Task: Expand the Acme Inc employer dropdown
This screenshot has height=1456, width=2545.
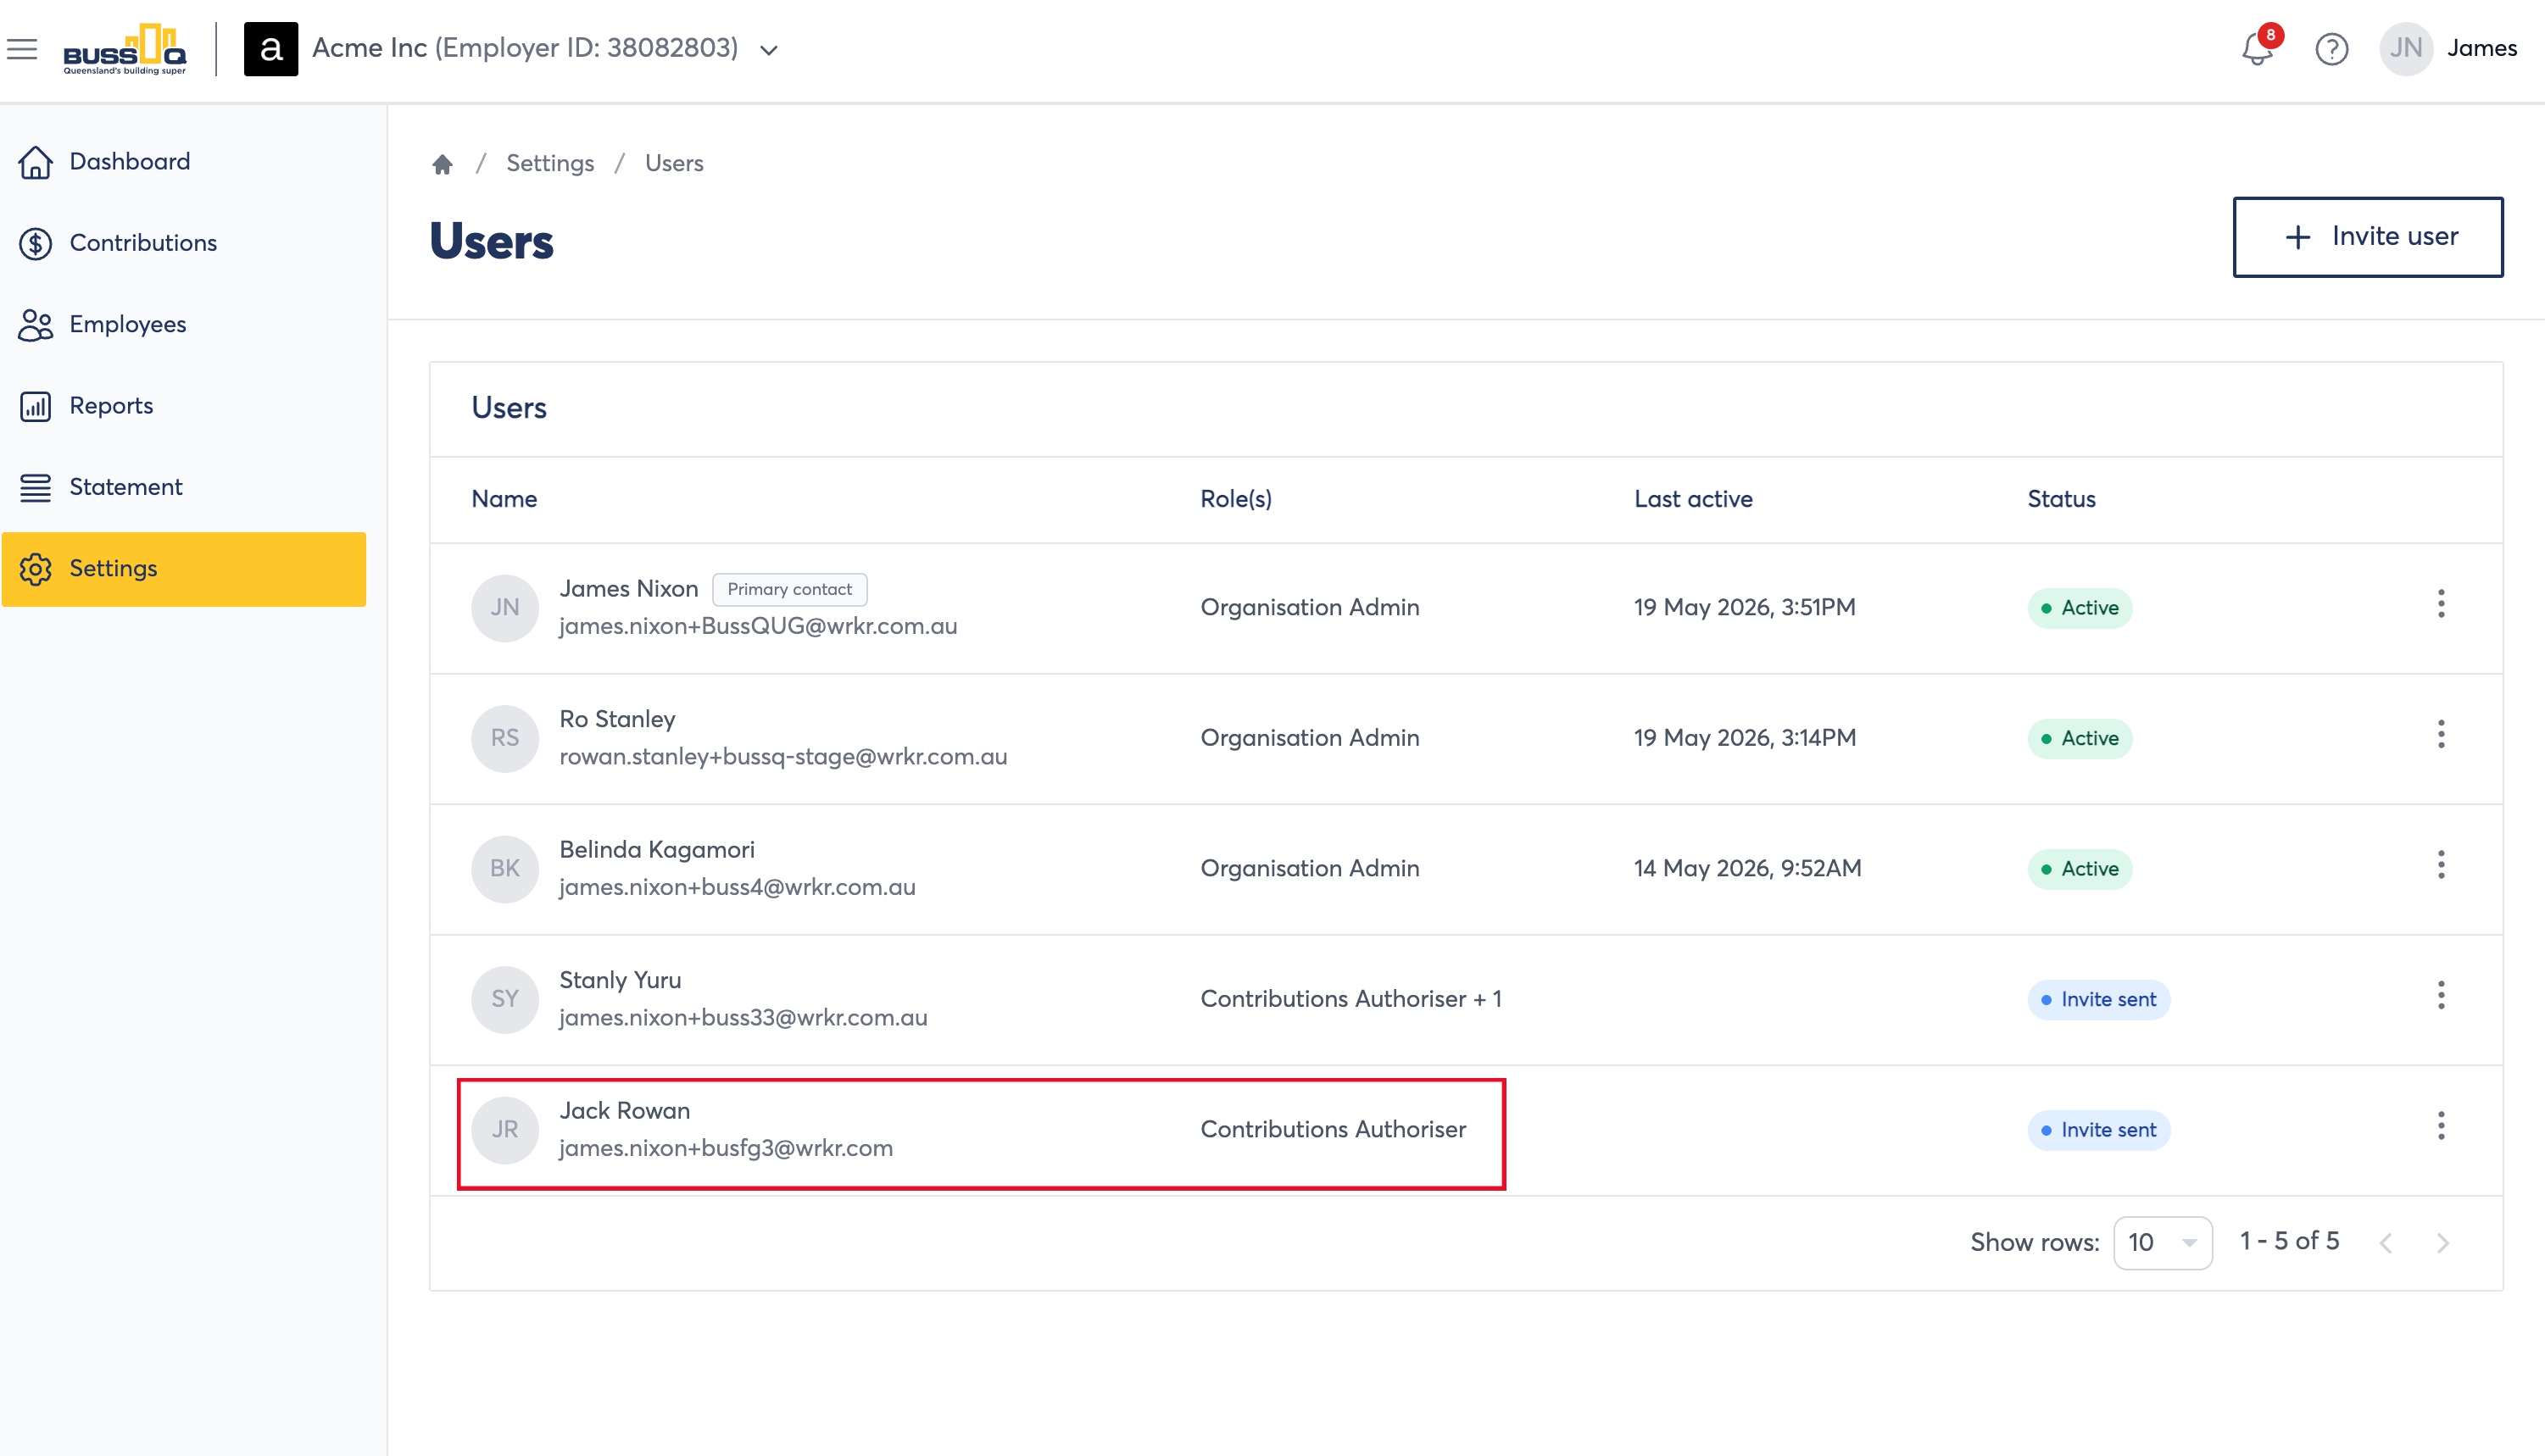Action: click(768, 50)
